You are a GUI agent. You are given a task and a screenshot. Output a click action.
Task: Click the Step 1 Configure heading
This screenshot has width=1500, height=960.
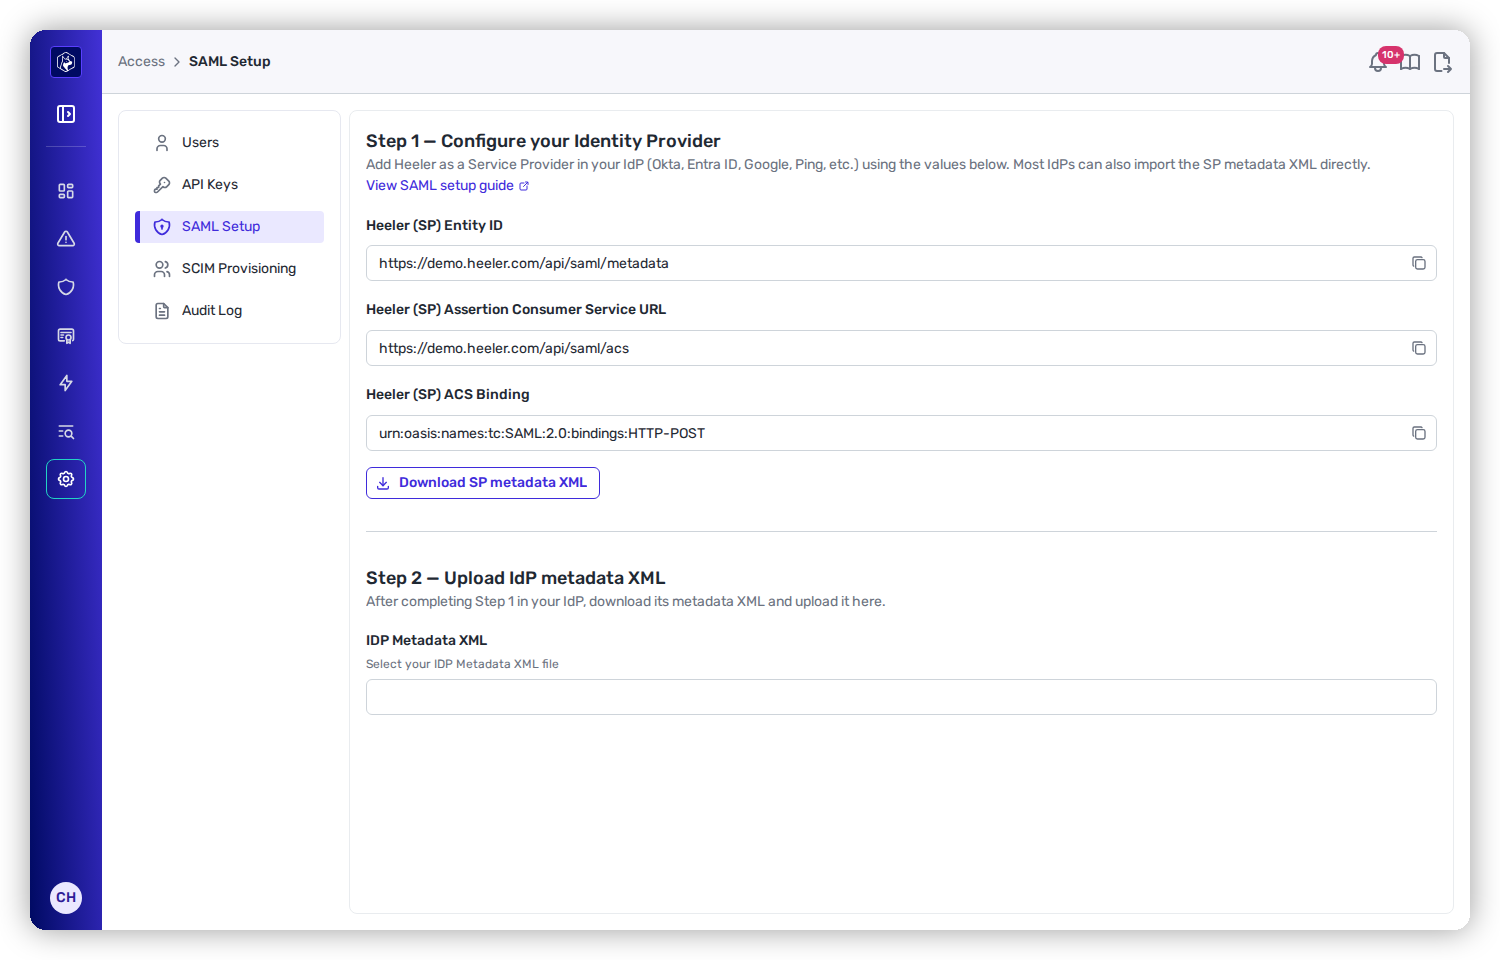pyautogui.click(x=543, y=141)
